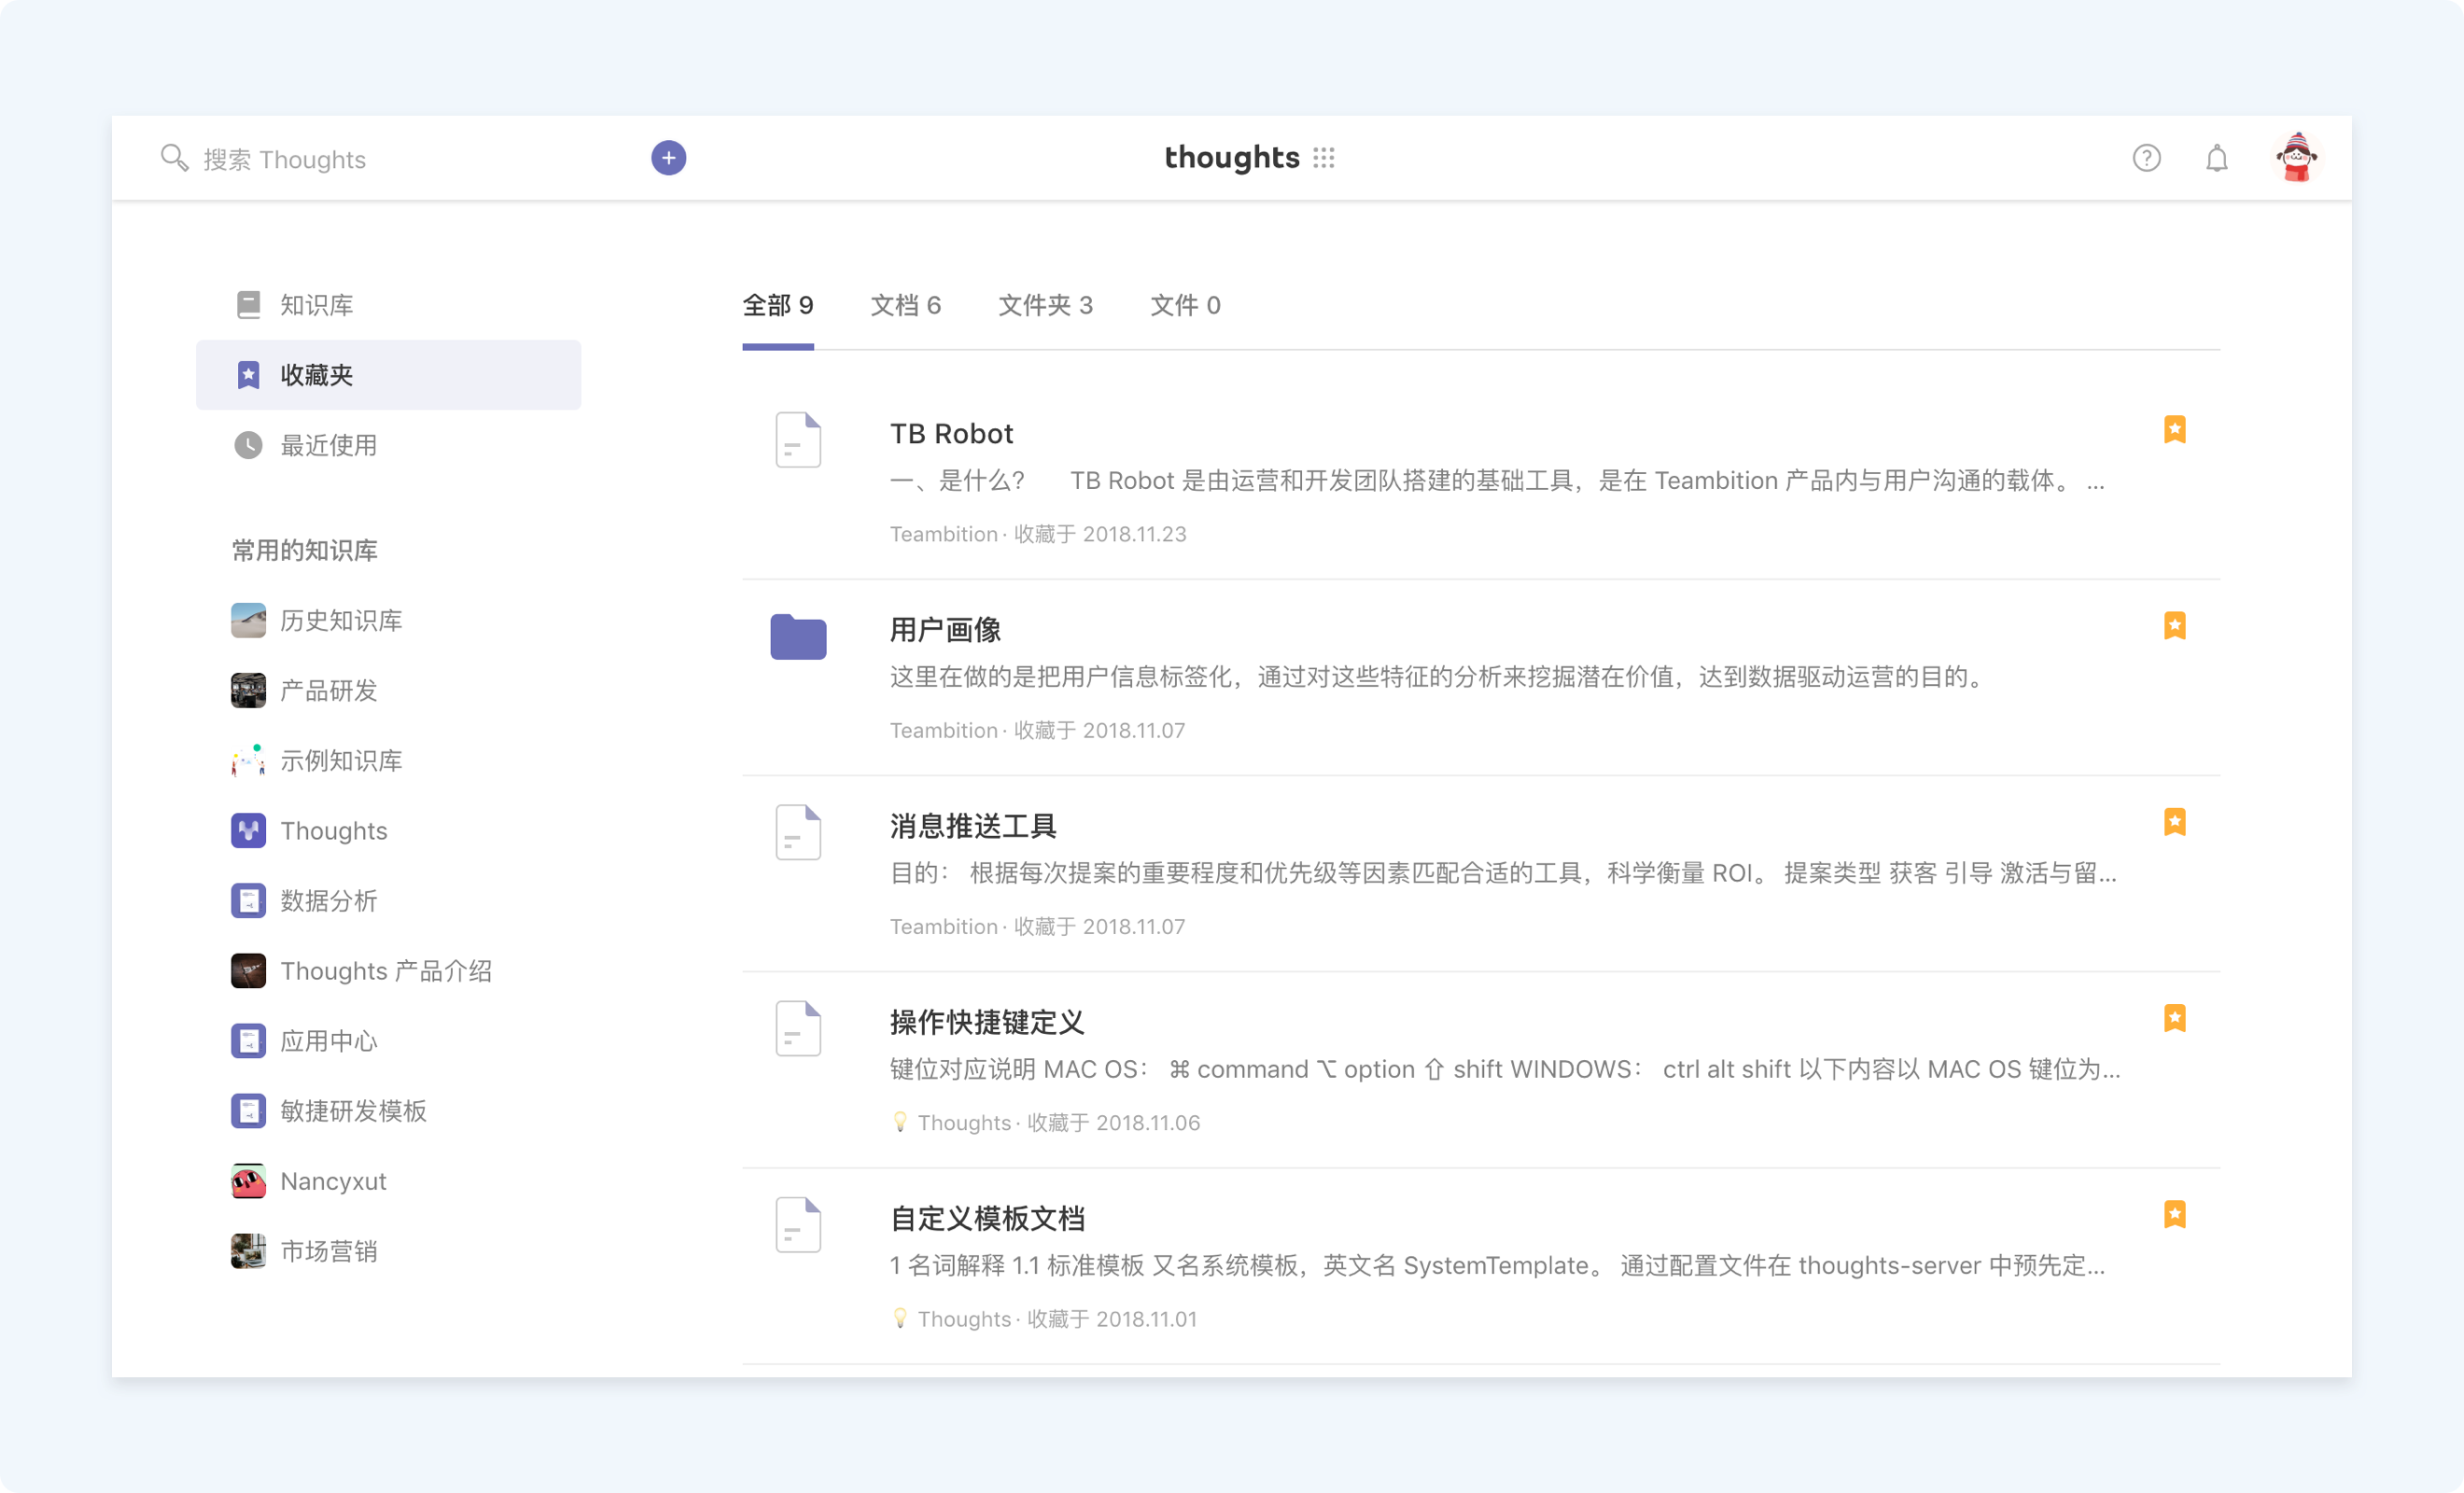Open the 操作快捷键定义 document
The height and width of the screenshot is (1493, 2464).
[987, 1022]
